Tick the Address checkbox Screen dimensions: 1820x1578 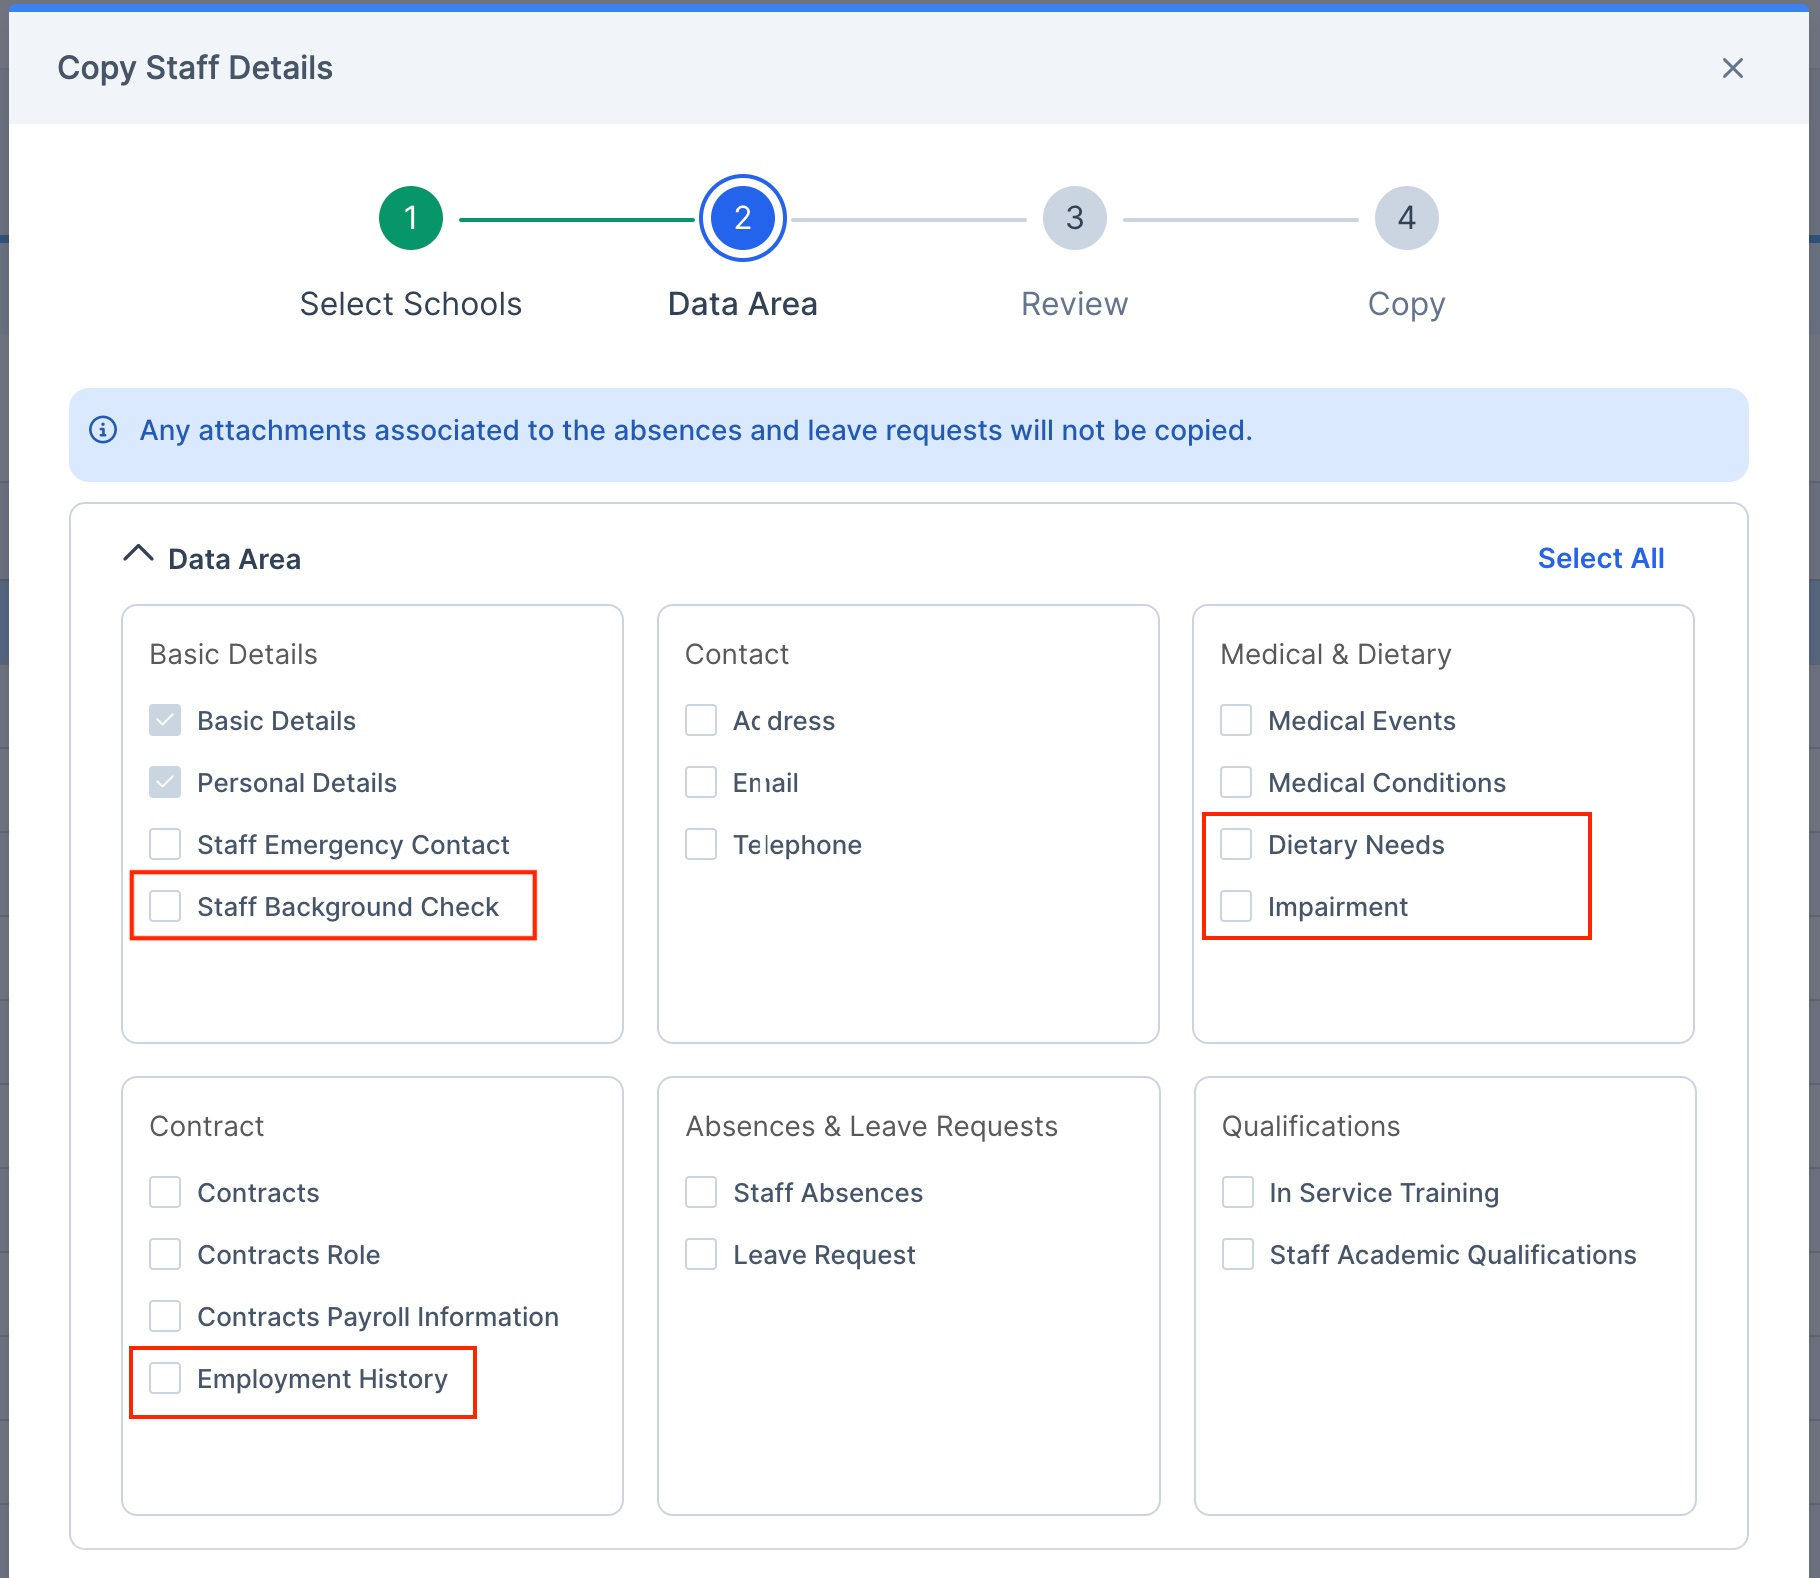pyautogui.click(x=701, y=720)
